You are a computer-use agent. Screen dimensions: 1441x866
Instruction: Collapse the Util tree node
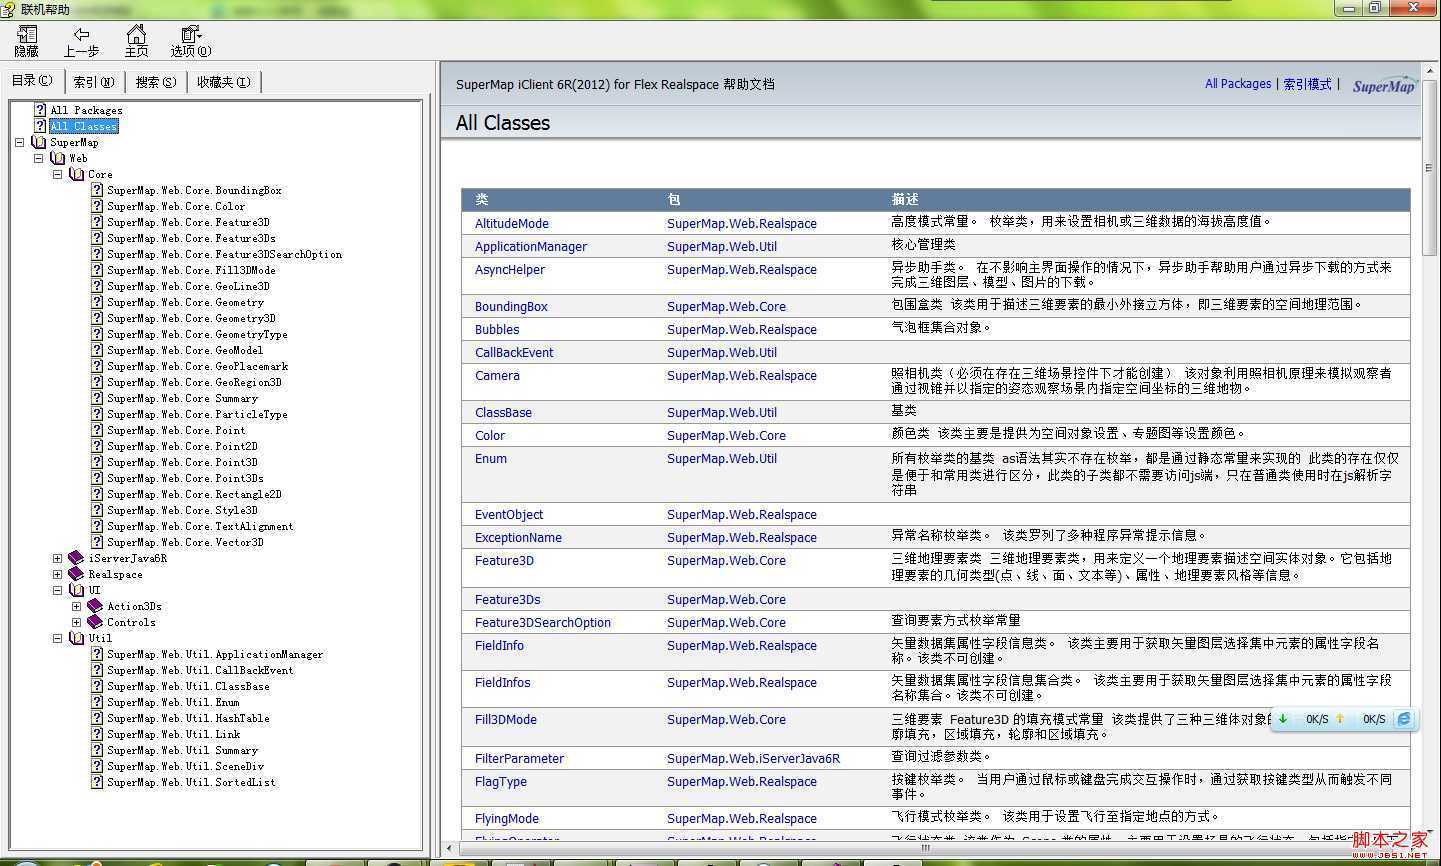[x=57, y=638]
